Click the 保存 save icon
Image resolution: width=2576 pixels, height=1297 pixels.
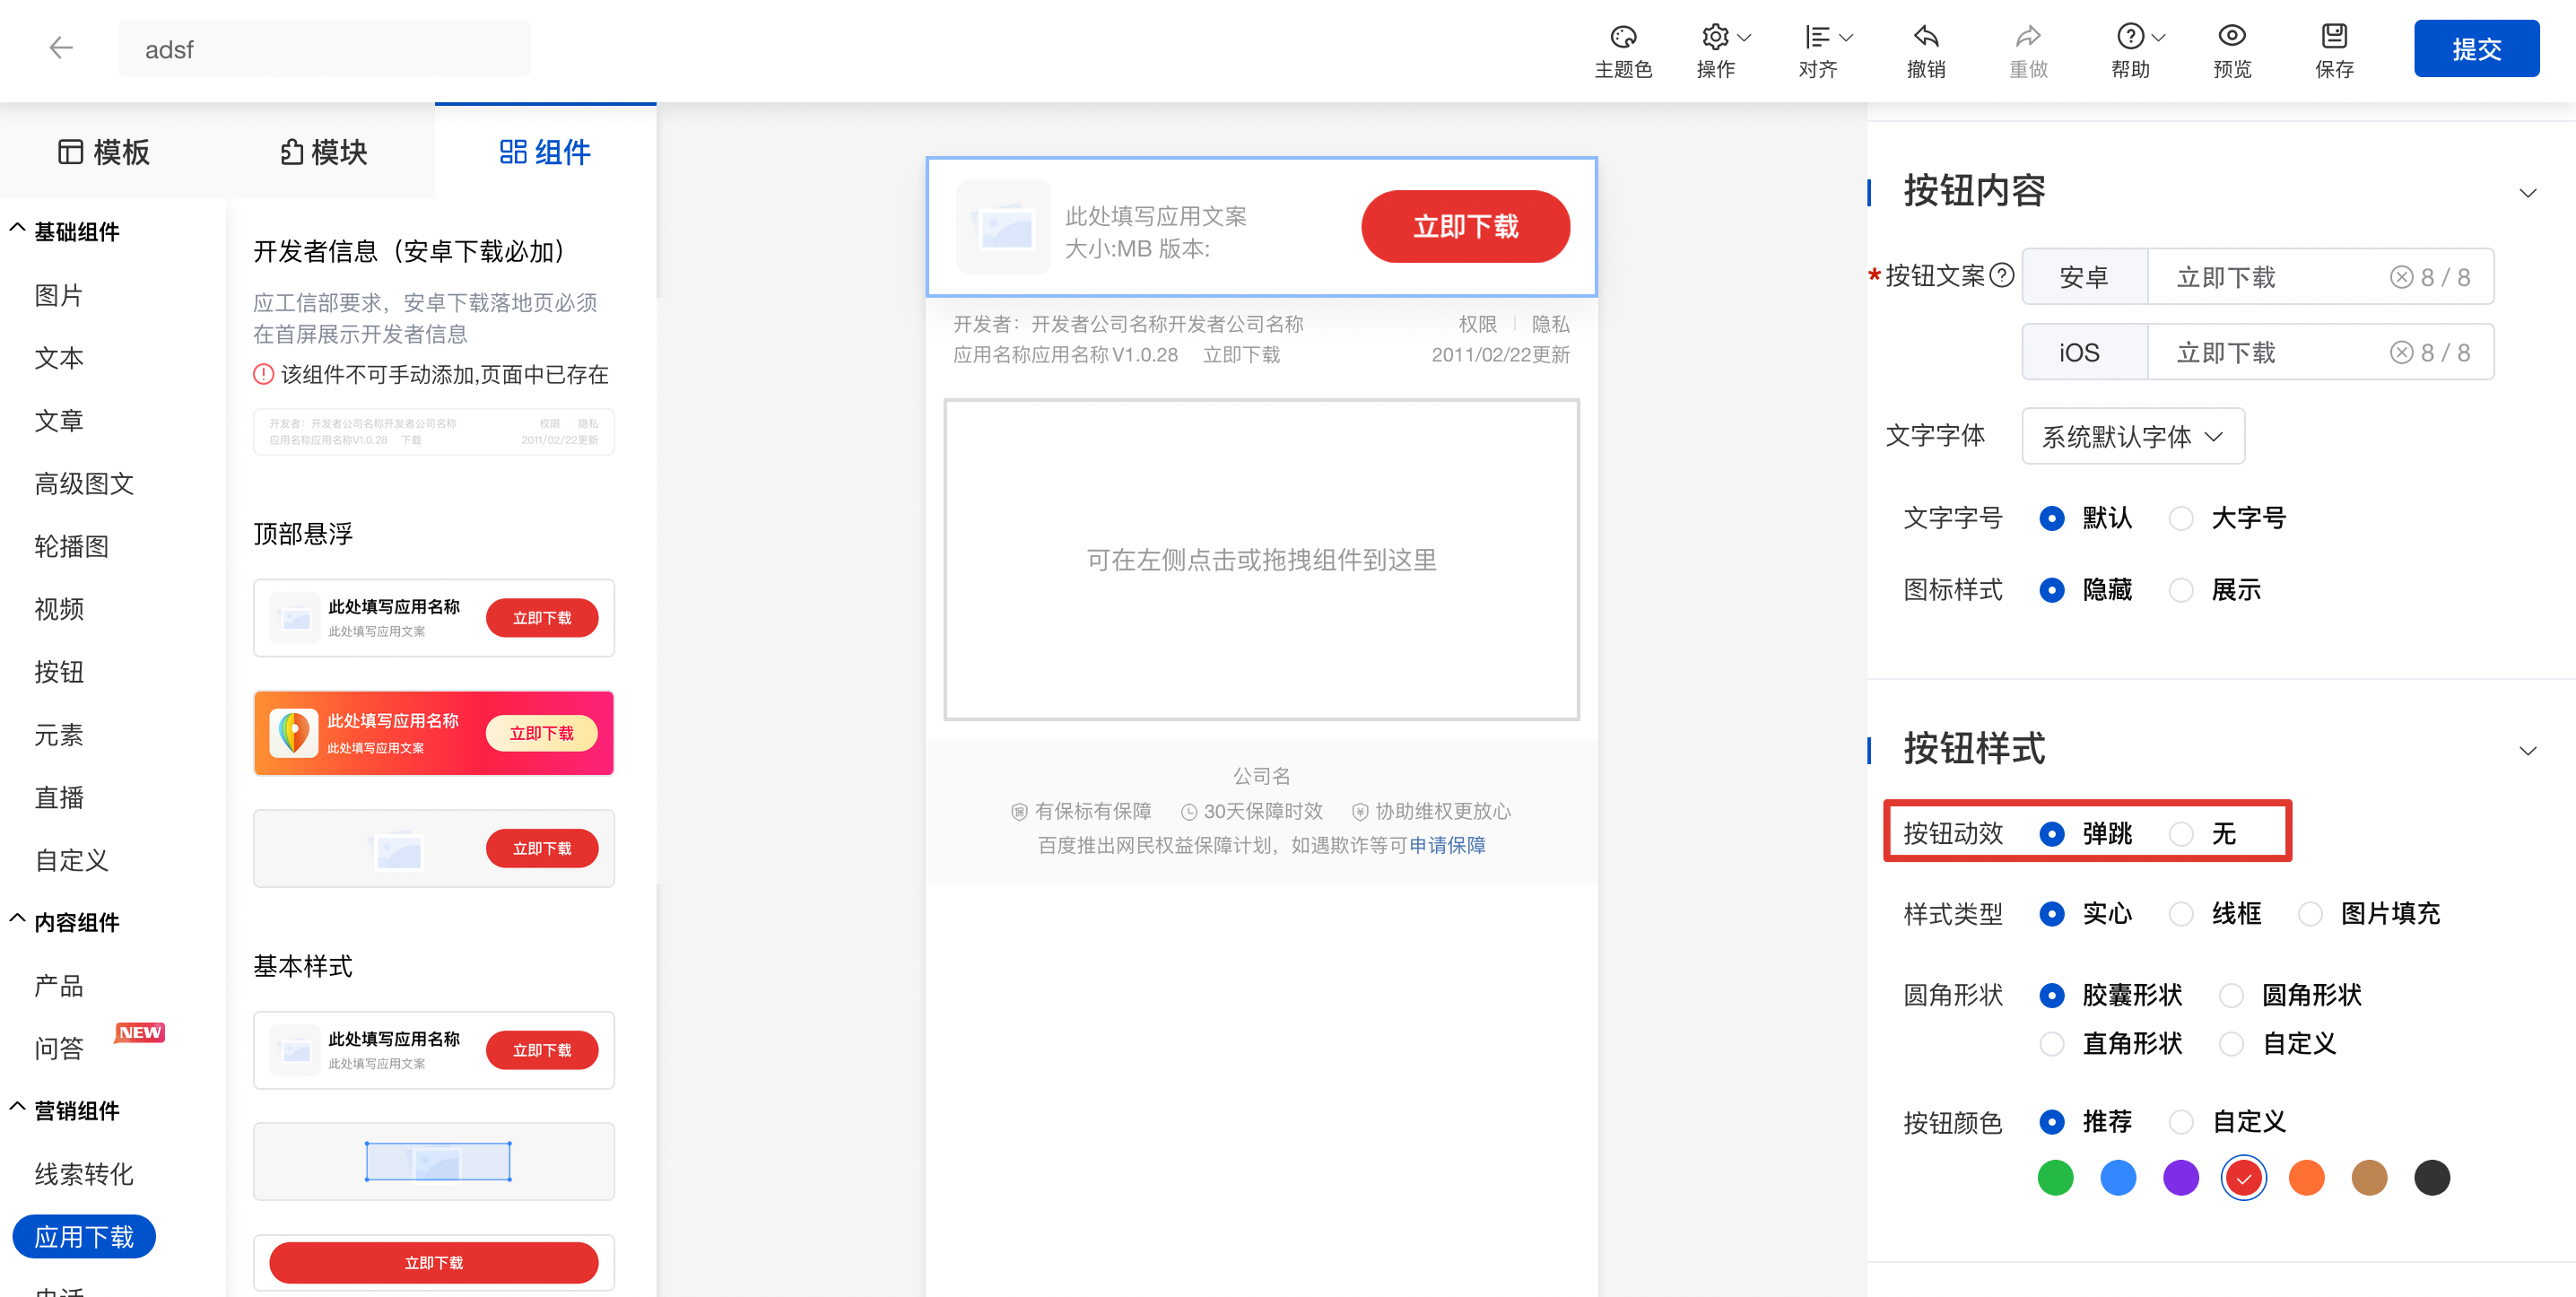(x=2334, y=48)
